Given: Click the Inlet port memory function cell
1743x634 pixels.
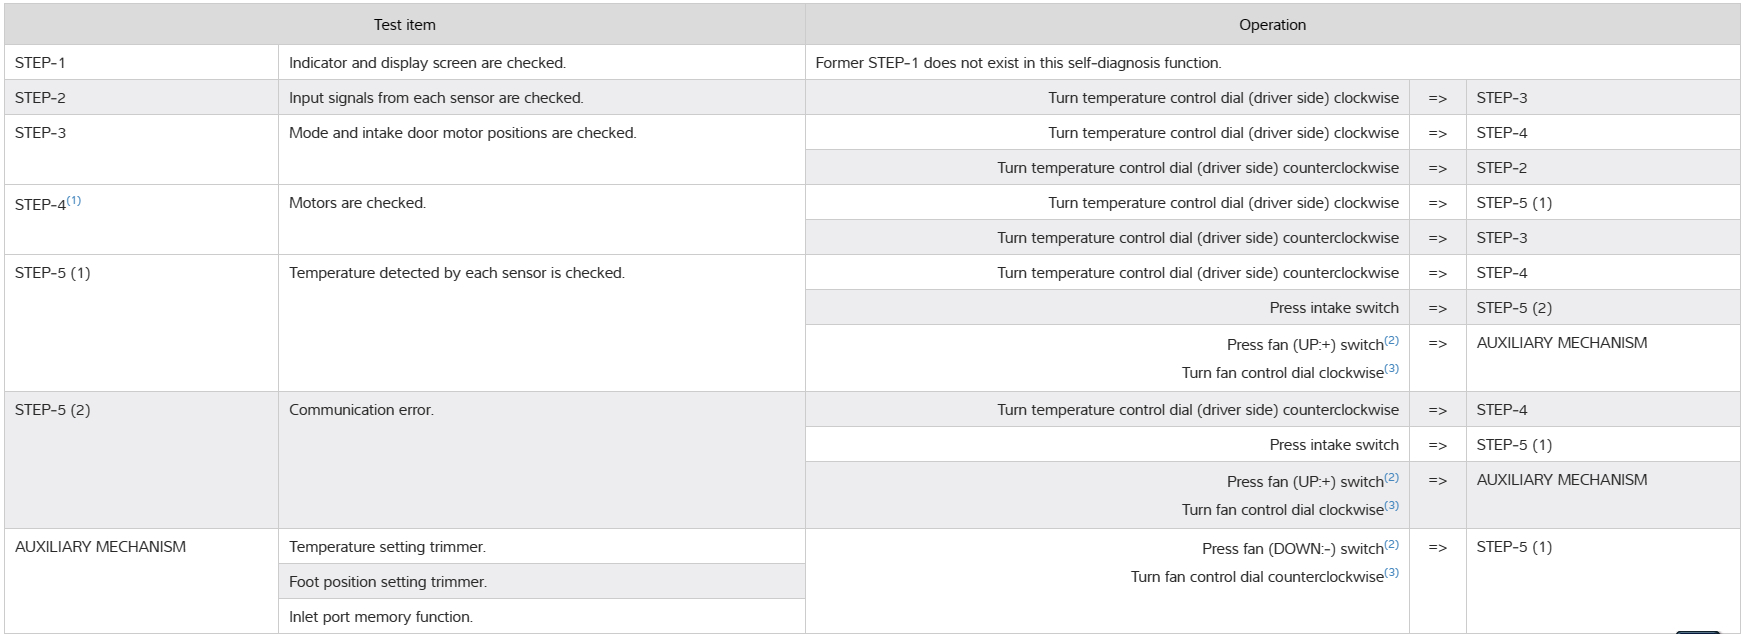Looking at the screenshot, I should pos(380,617).
